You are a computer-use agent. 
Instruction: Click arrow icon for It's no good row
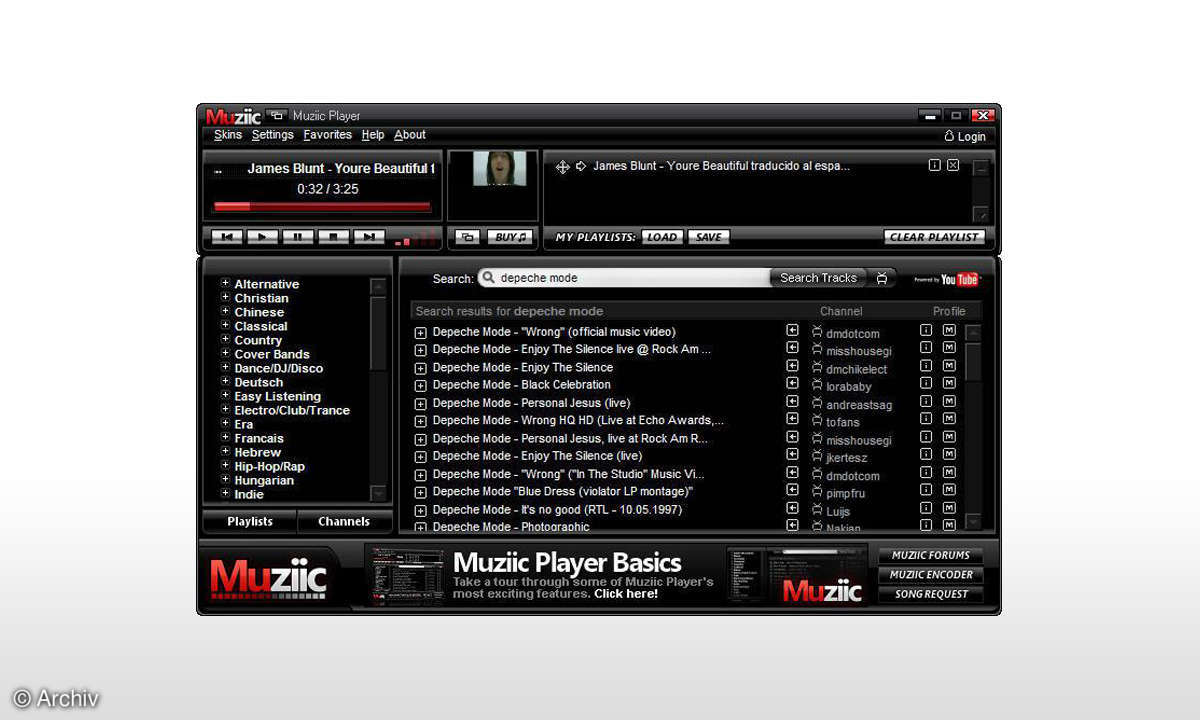pos(792,508)
